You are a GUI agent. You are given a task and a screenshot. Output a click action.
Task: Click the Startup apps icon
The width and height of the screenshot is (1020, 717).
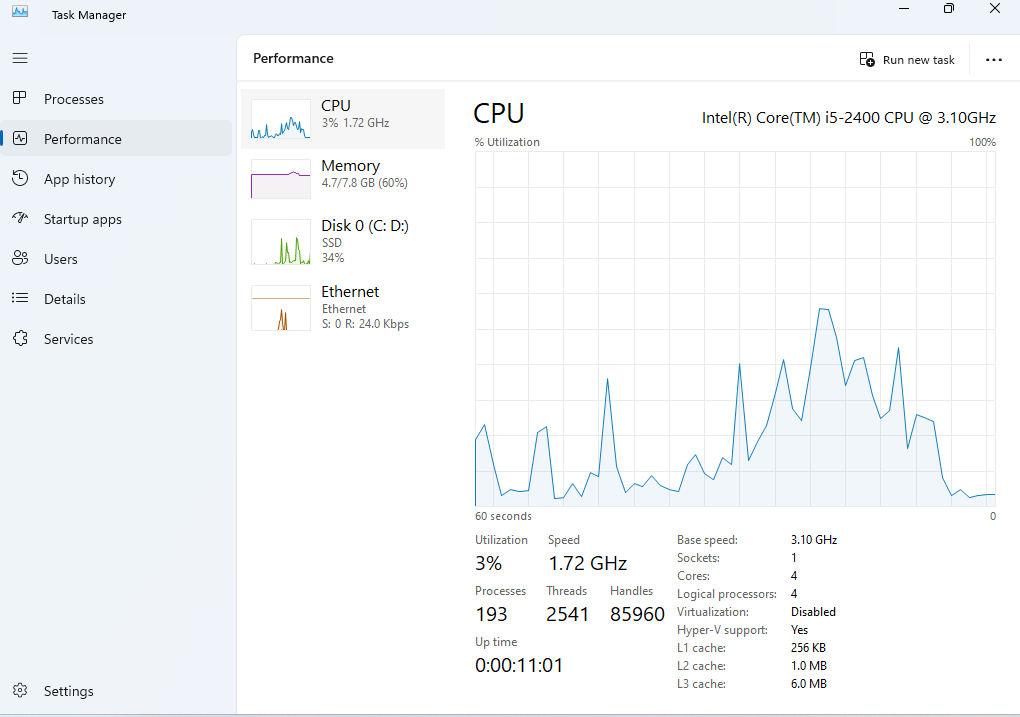(20, 219)
